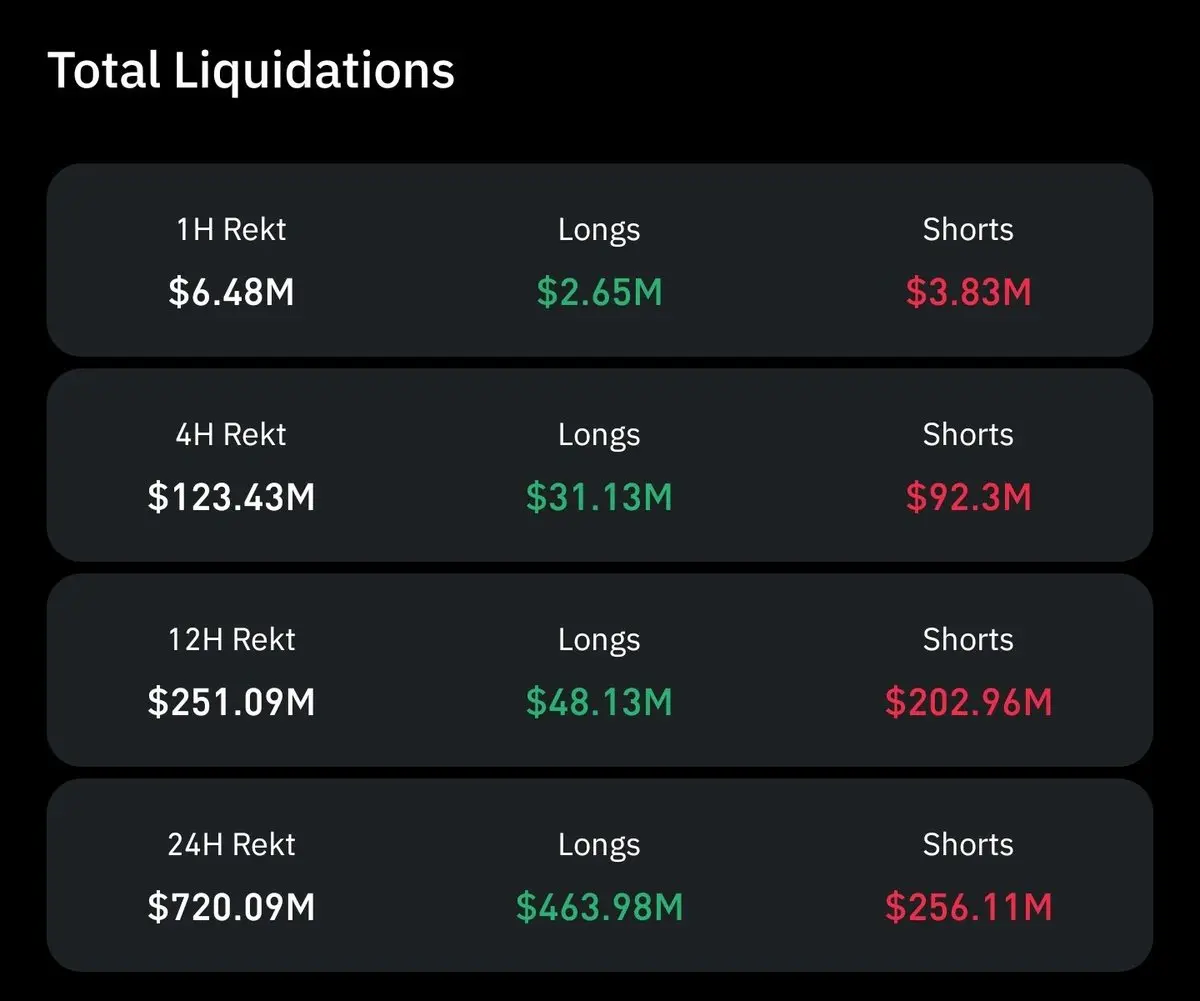Tap the $2.65M longs value
This screenshot has width=1200, height=1001.
599,292
